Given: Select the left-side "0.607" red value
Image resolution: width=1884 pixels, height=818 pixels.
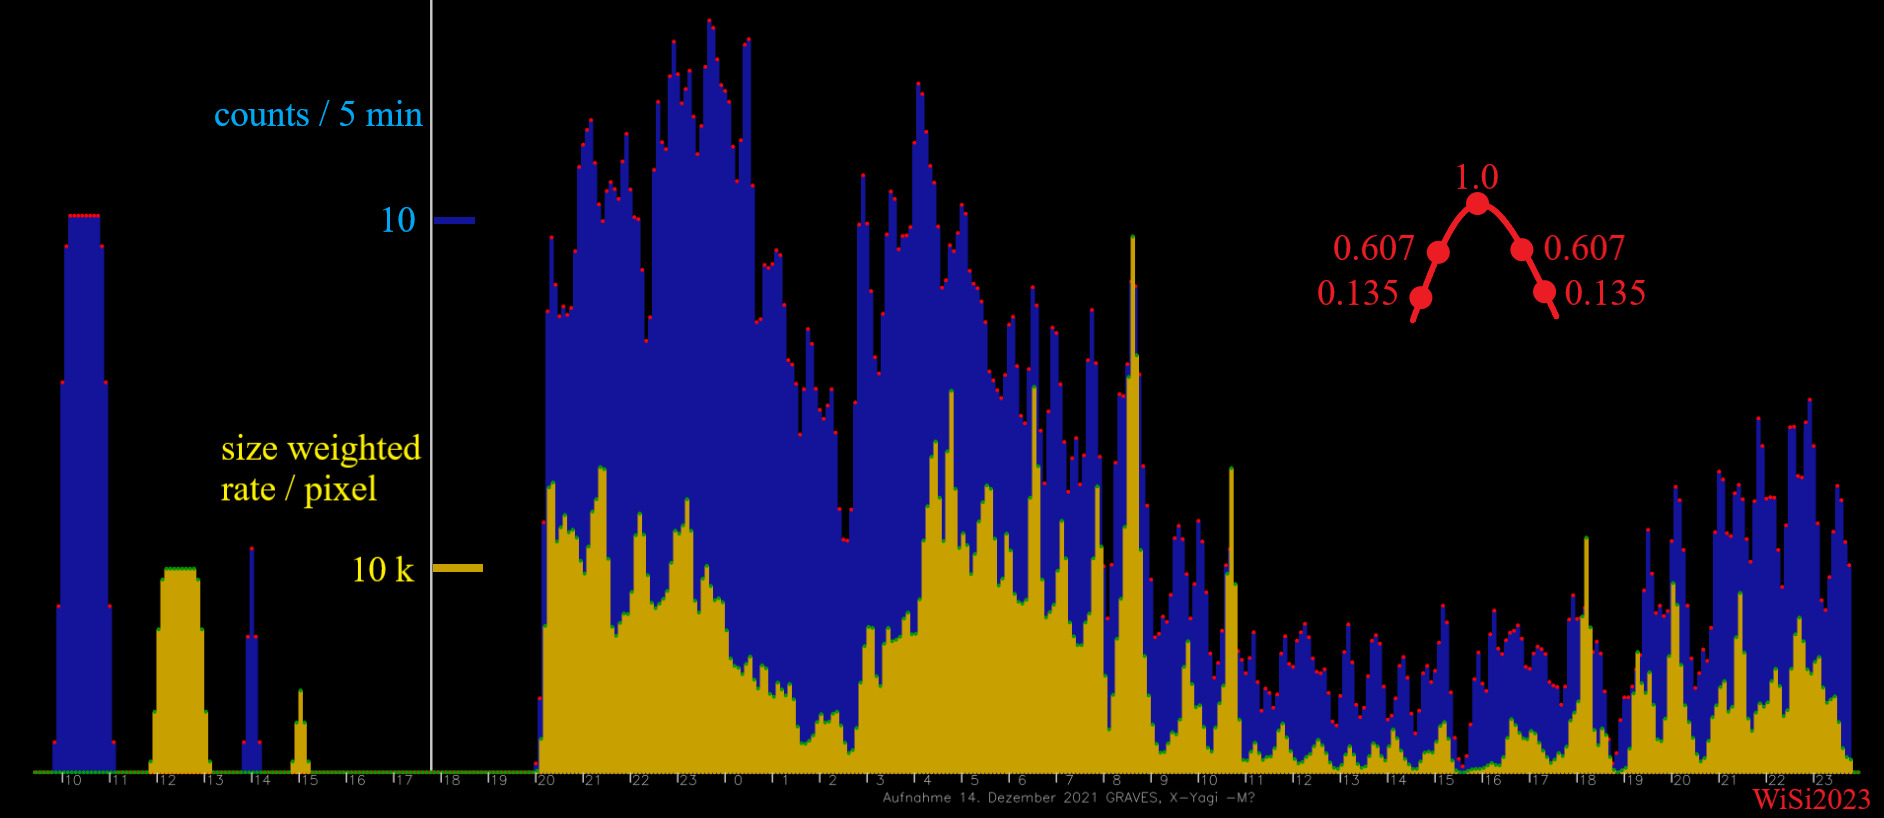Looking at the screenshot, I should (x=1373, y=248).
